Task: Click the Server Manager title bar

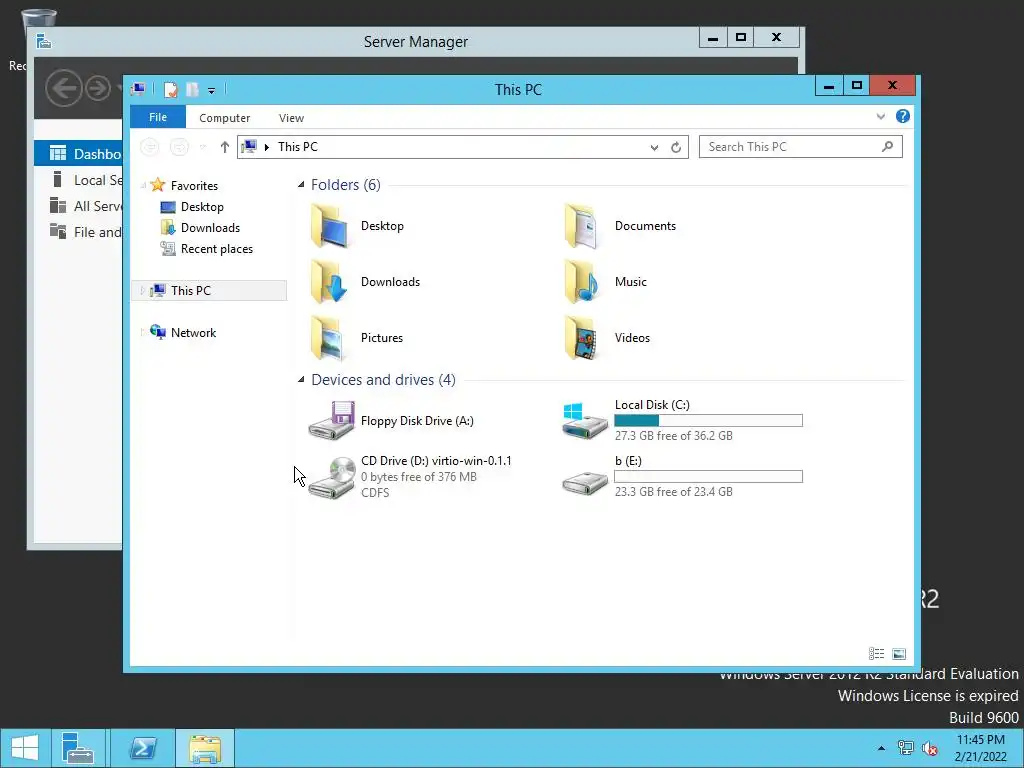Action: [x=415, y=42]
